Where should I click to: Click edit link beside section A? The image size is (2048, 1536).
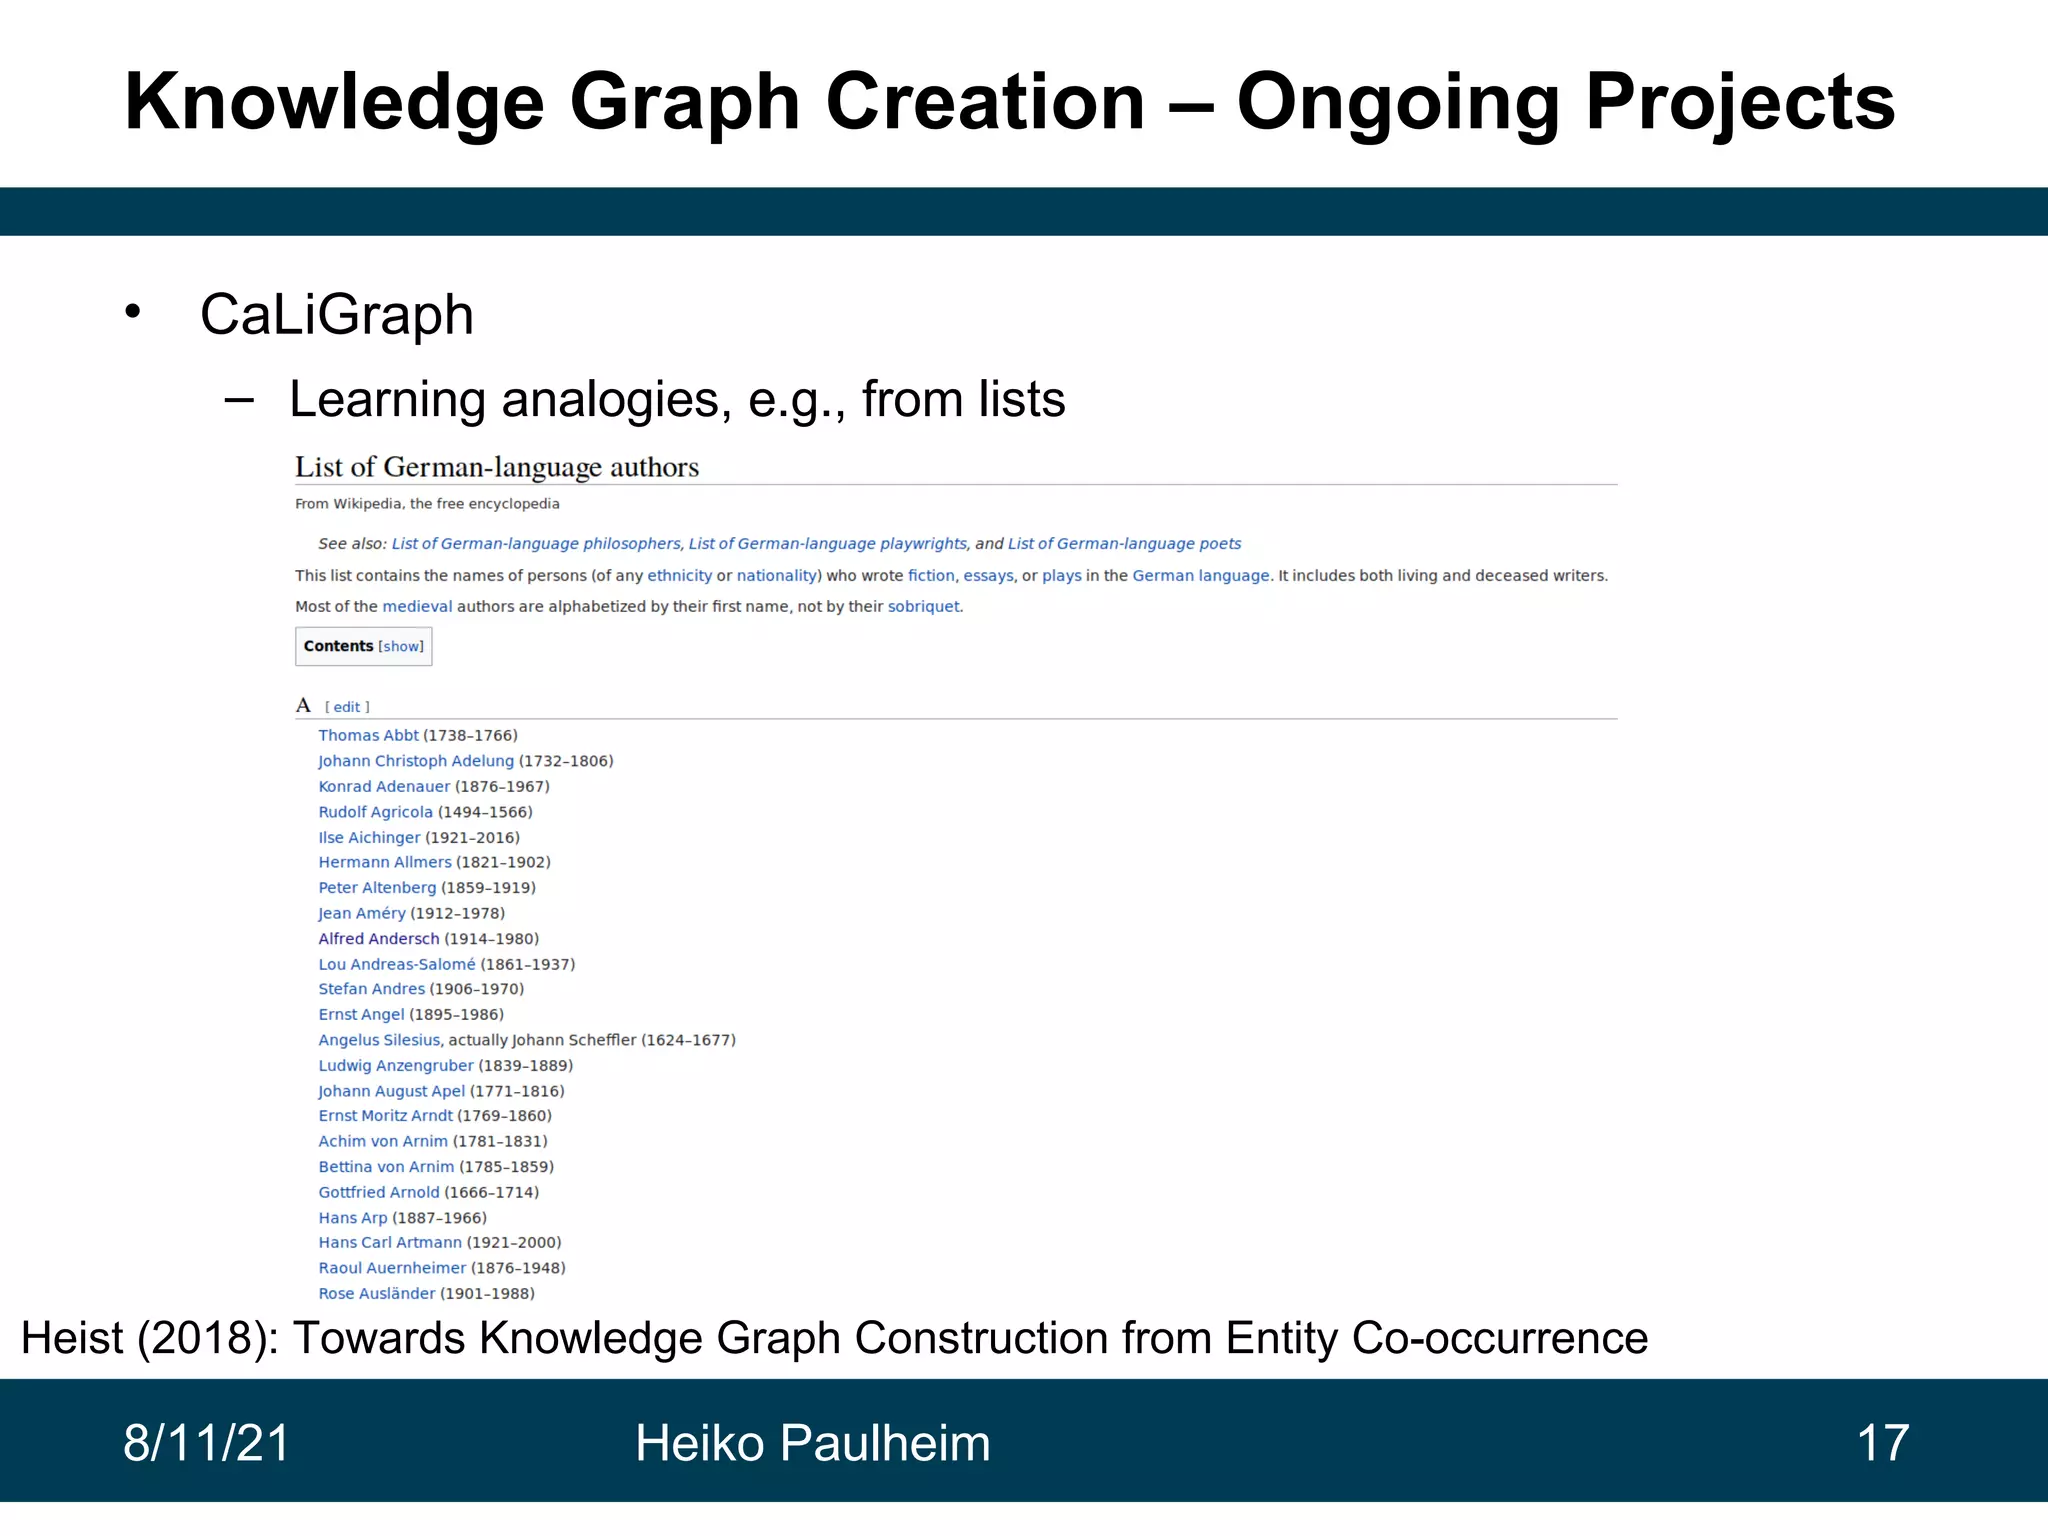pos(347,707)
